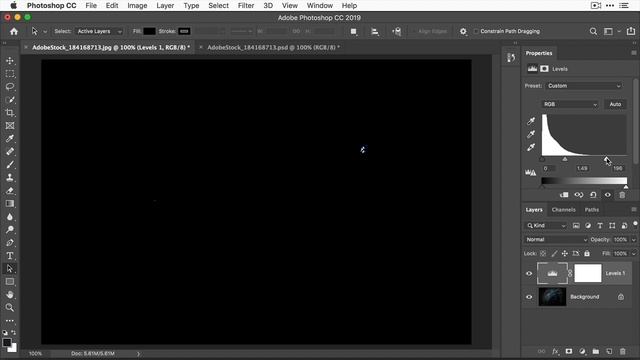This screenshot has width=640, height=360.
Task: Select the Hand tool
Action: 10,295
